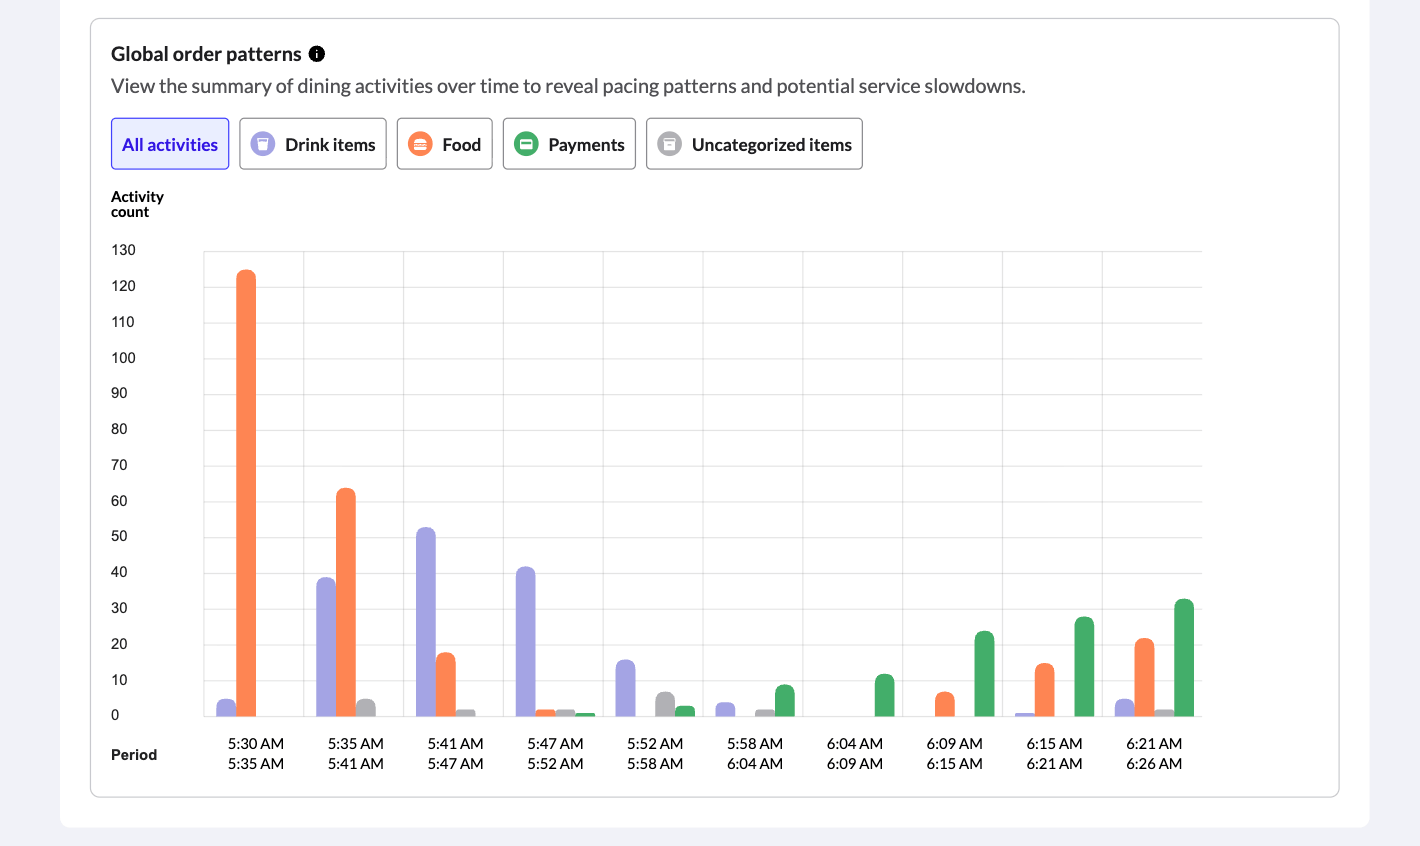Click the green Payments bar at 6:15 AM
Screen dimensions: 1420x846
(1085, 667)
